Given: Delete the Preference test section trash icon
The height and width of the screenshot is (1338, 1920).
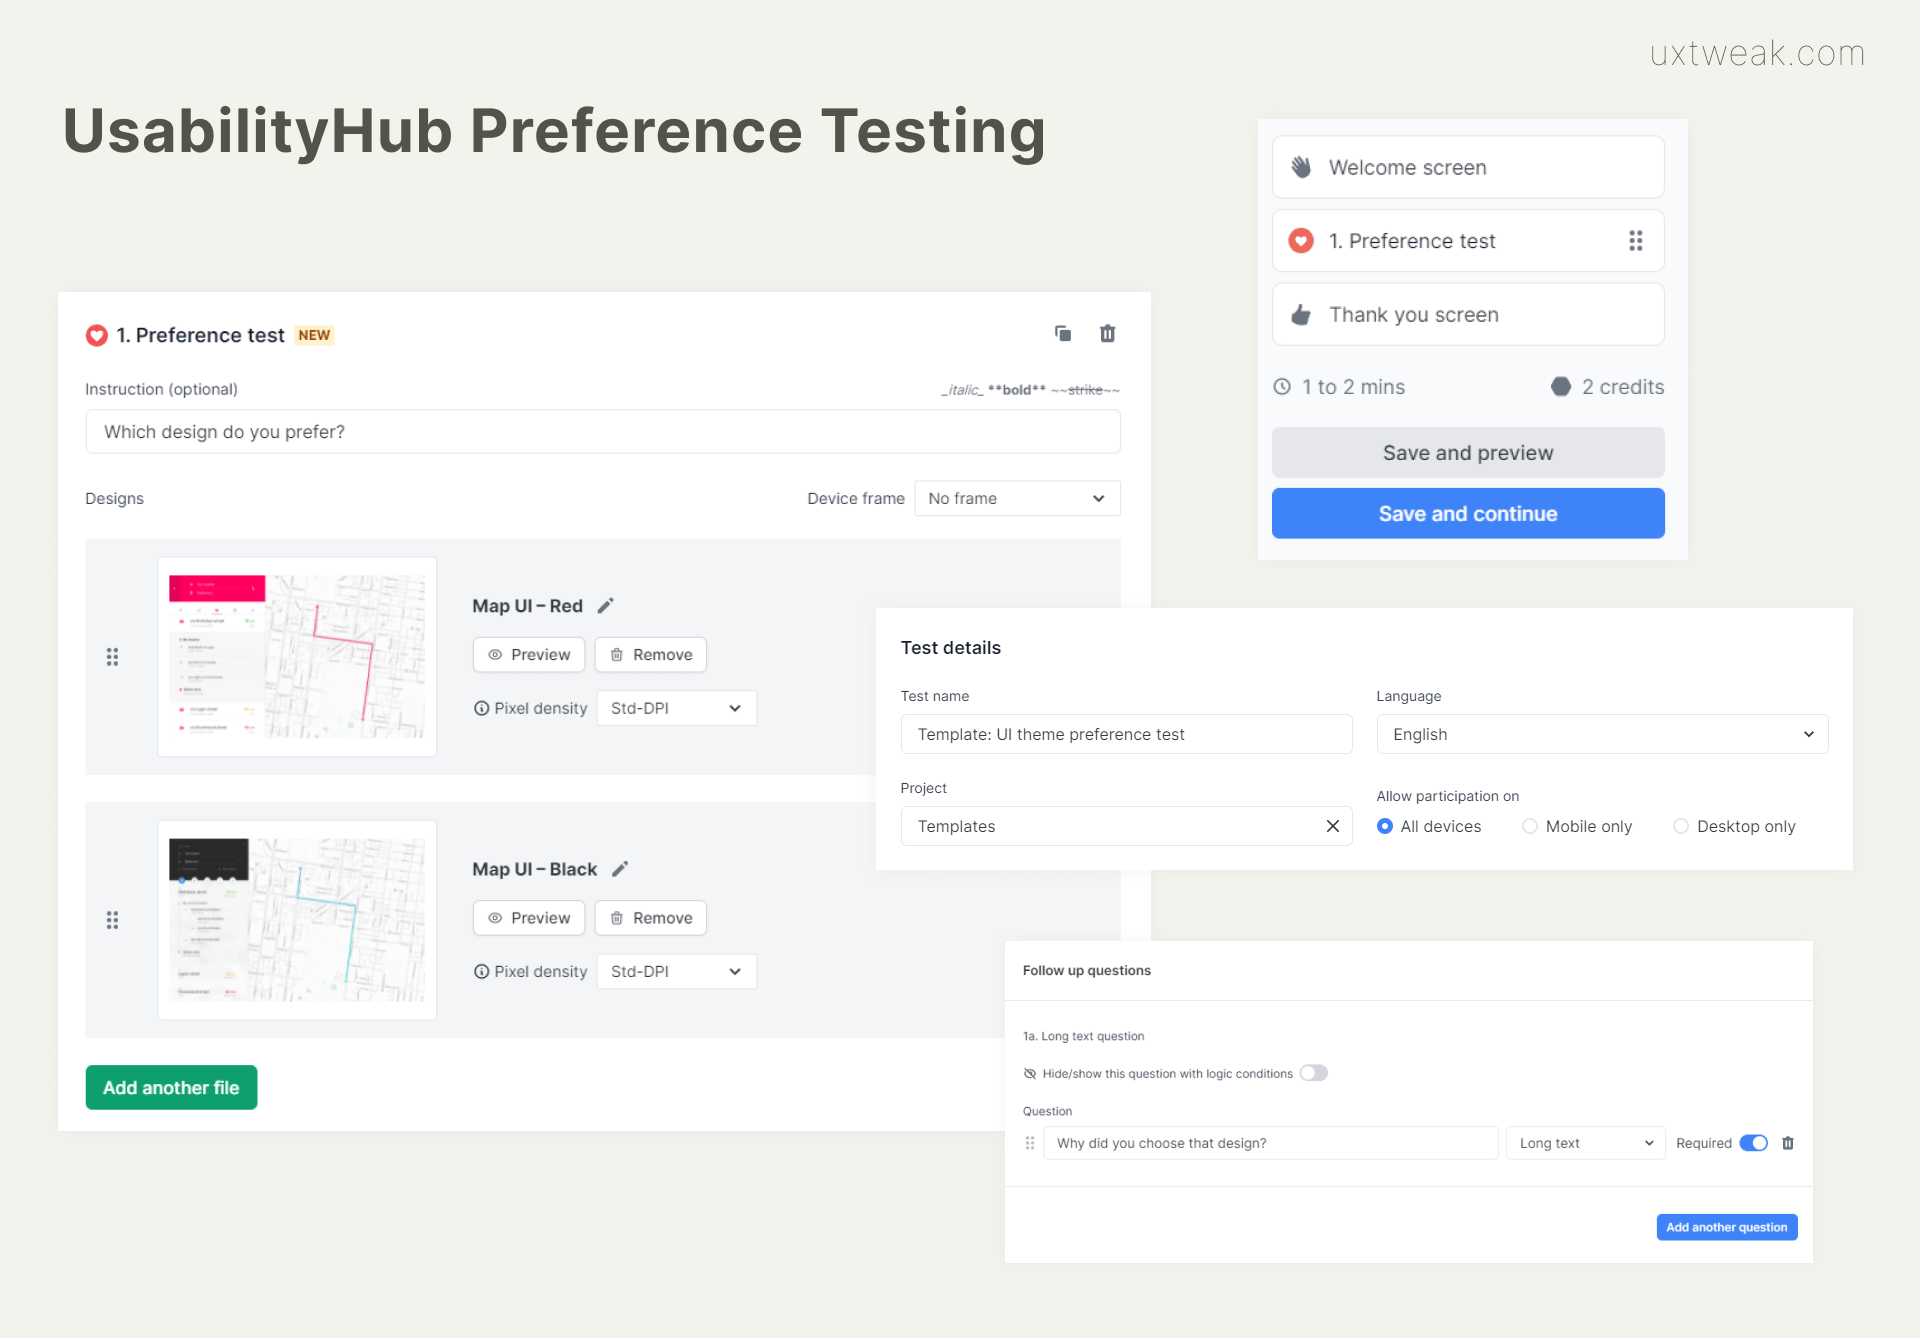Looking at the screenshot, I should (1107, 333).
